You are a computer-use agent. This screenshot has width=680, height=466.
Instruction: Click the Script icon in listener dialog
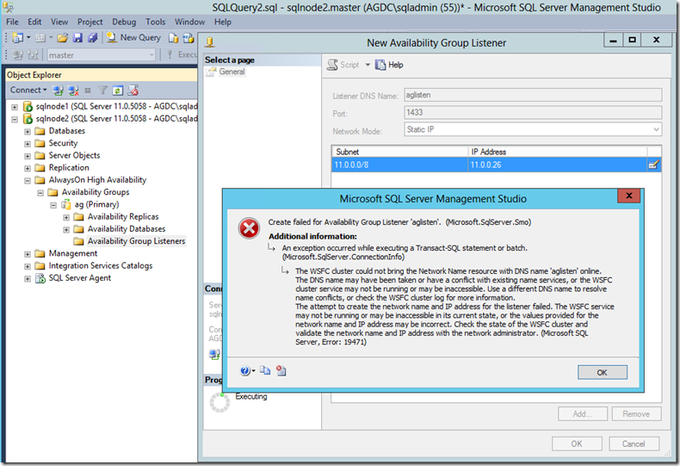click(x=332, y=65)
